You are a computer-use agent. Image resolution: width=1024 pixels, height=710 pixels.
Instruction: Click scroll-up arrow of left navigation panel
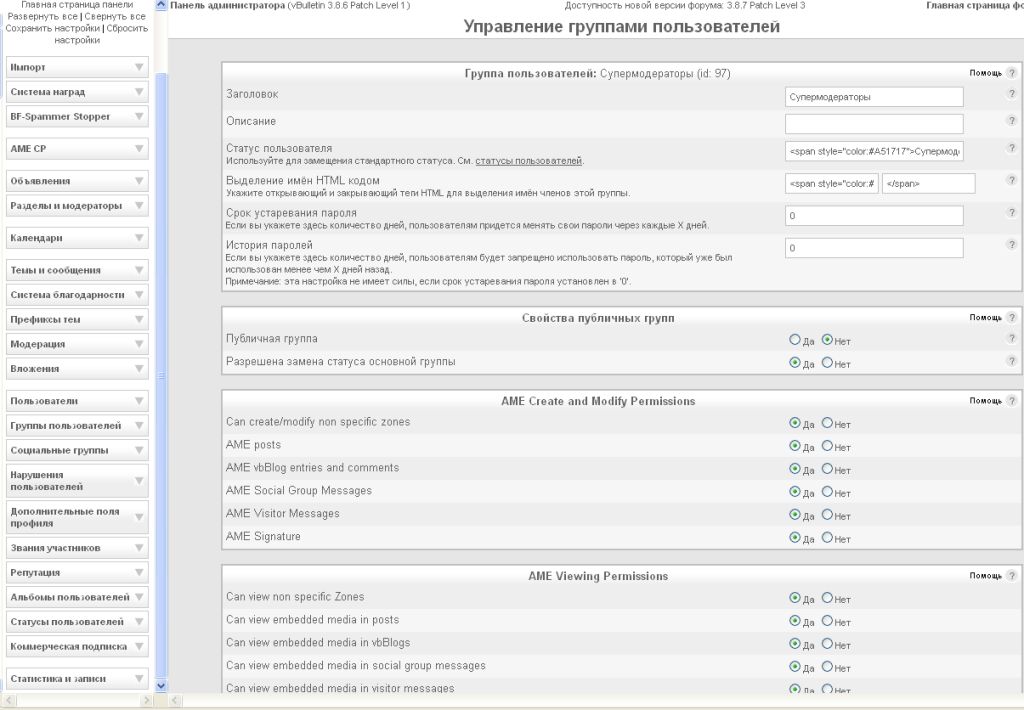(161, 5)
